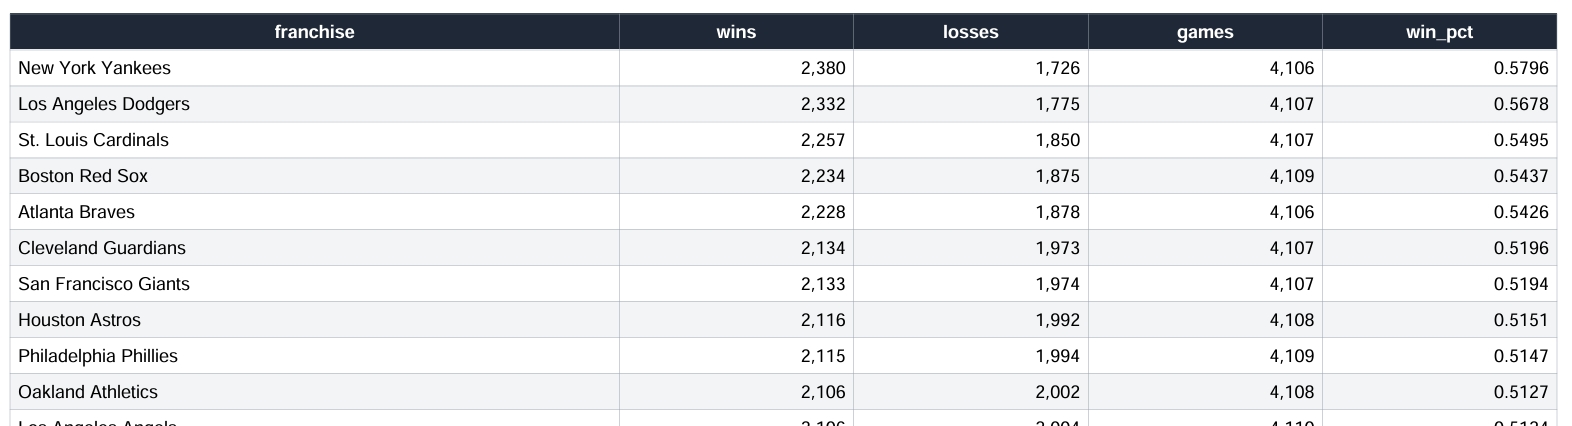Viewport: 1572px width, 426px height.
Task: Select the New York Yankees cell
Action: click(x=95, y=68)
